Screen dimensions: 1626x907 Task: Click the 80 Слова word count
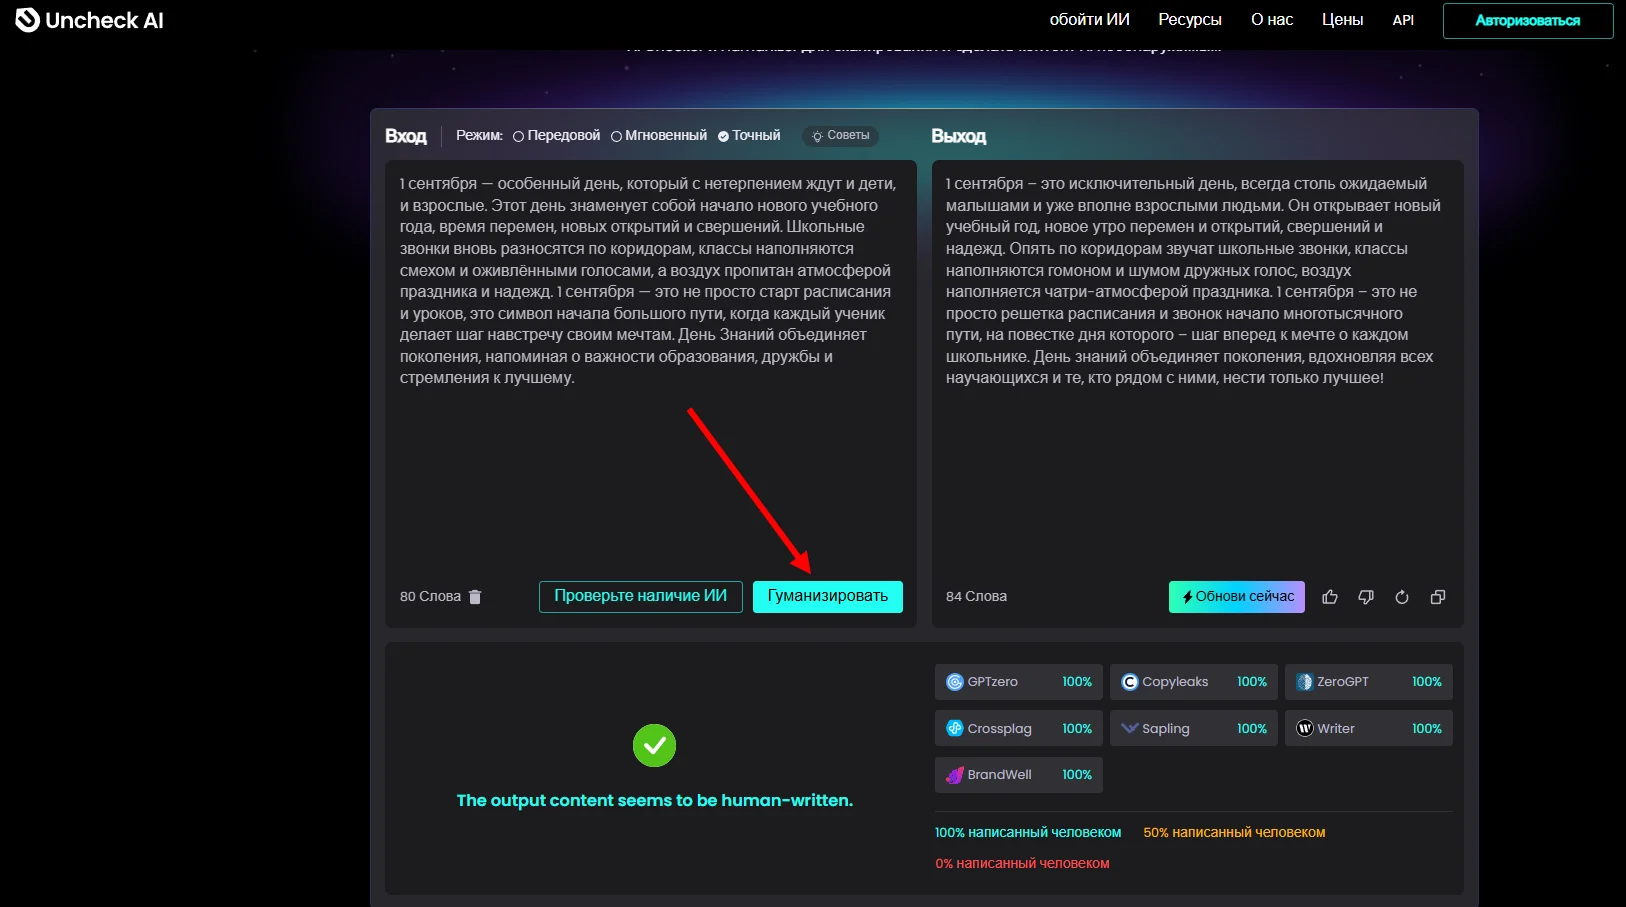point(430,597)
